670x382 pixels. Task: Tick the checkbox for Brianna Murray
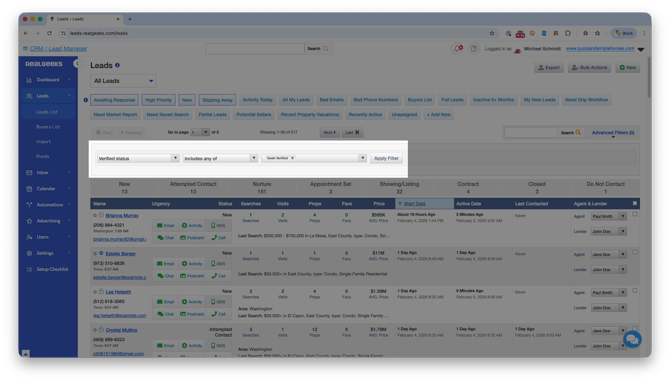pyautogui.click(x=635, y=215)
